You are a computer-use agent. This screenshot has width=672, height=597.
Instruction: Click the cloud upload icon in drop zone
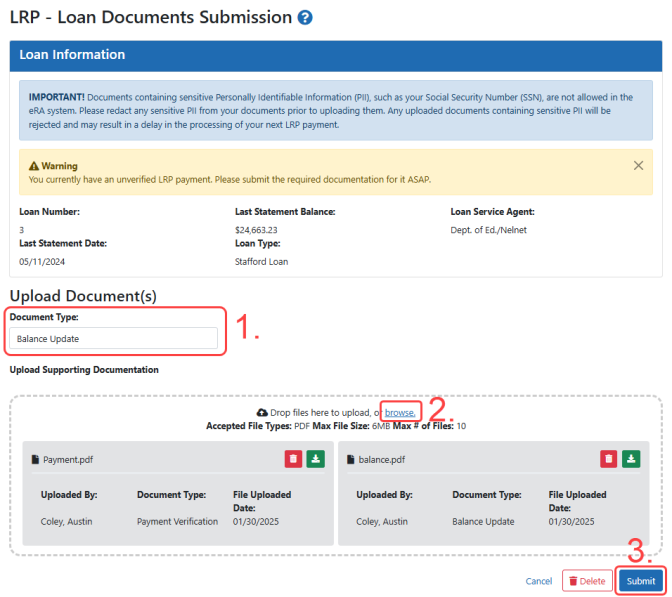pyautogui.click(x=262, y=412)
